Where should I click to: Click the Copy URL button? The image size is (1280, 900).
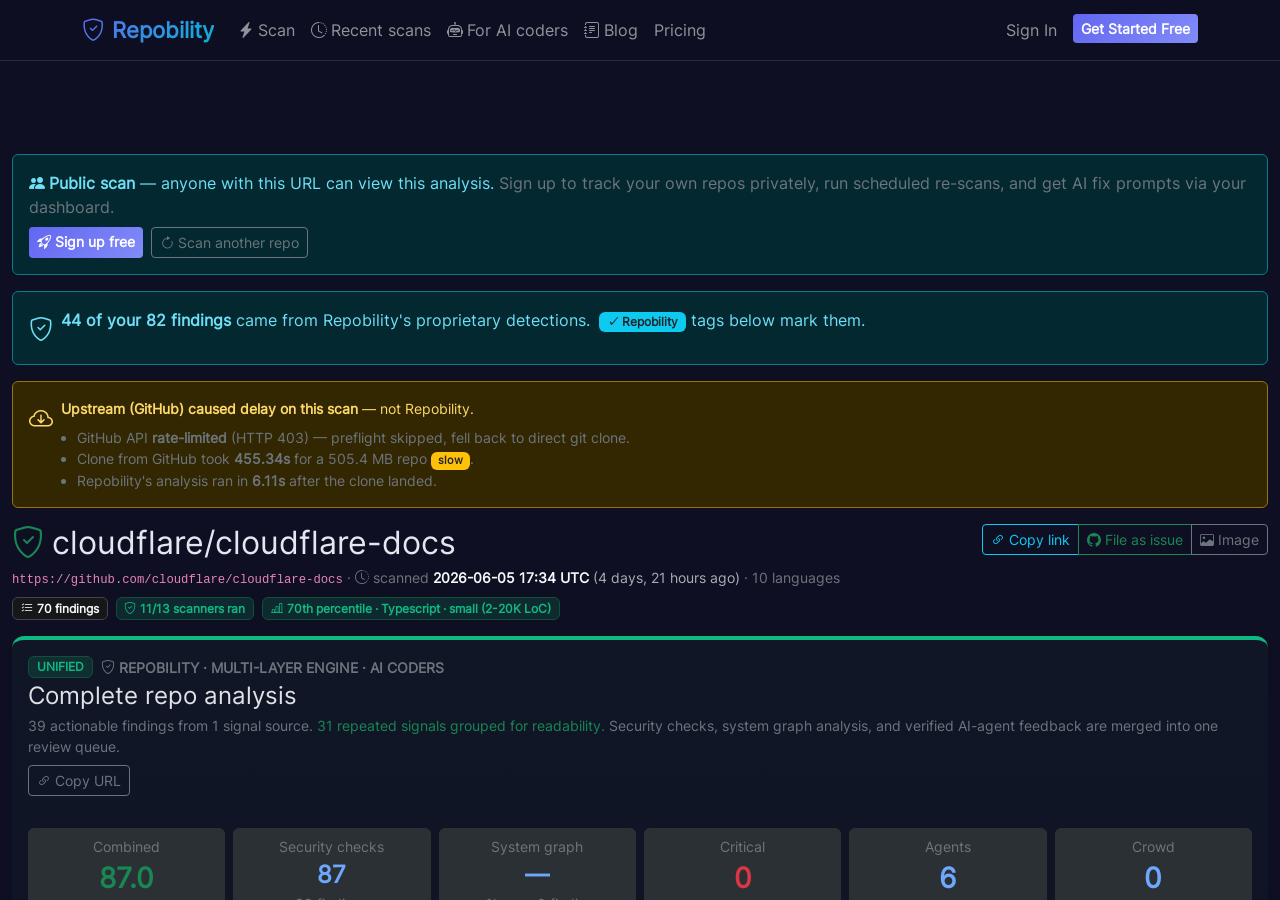[x=79, y=780]
